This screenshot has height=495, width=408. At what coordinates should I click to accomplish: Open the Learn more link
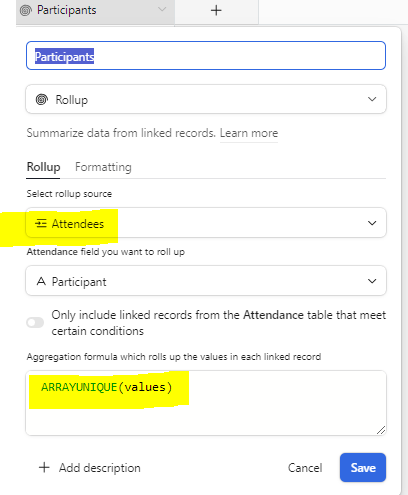point(249,133)
